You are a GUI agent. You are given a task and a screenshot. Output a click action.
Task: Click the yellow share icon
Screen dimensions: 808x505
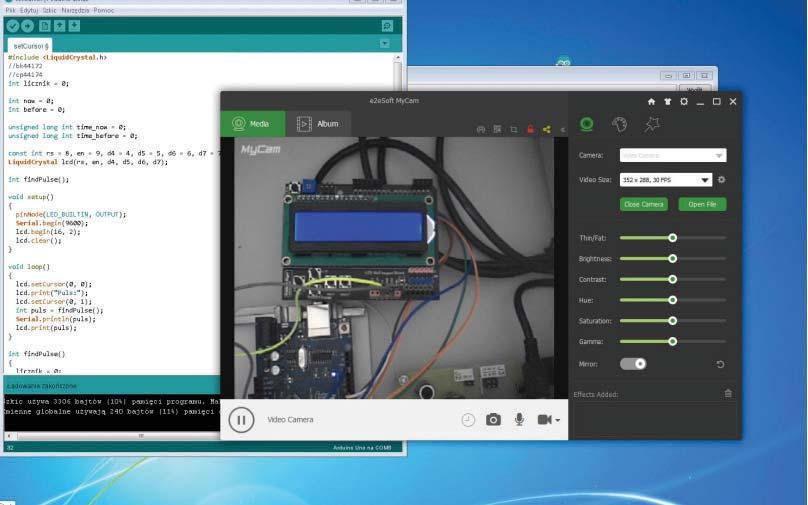(547, 129)
